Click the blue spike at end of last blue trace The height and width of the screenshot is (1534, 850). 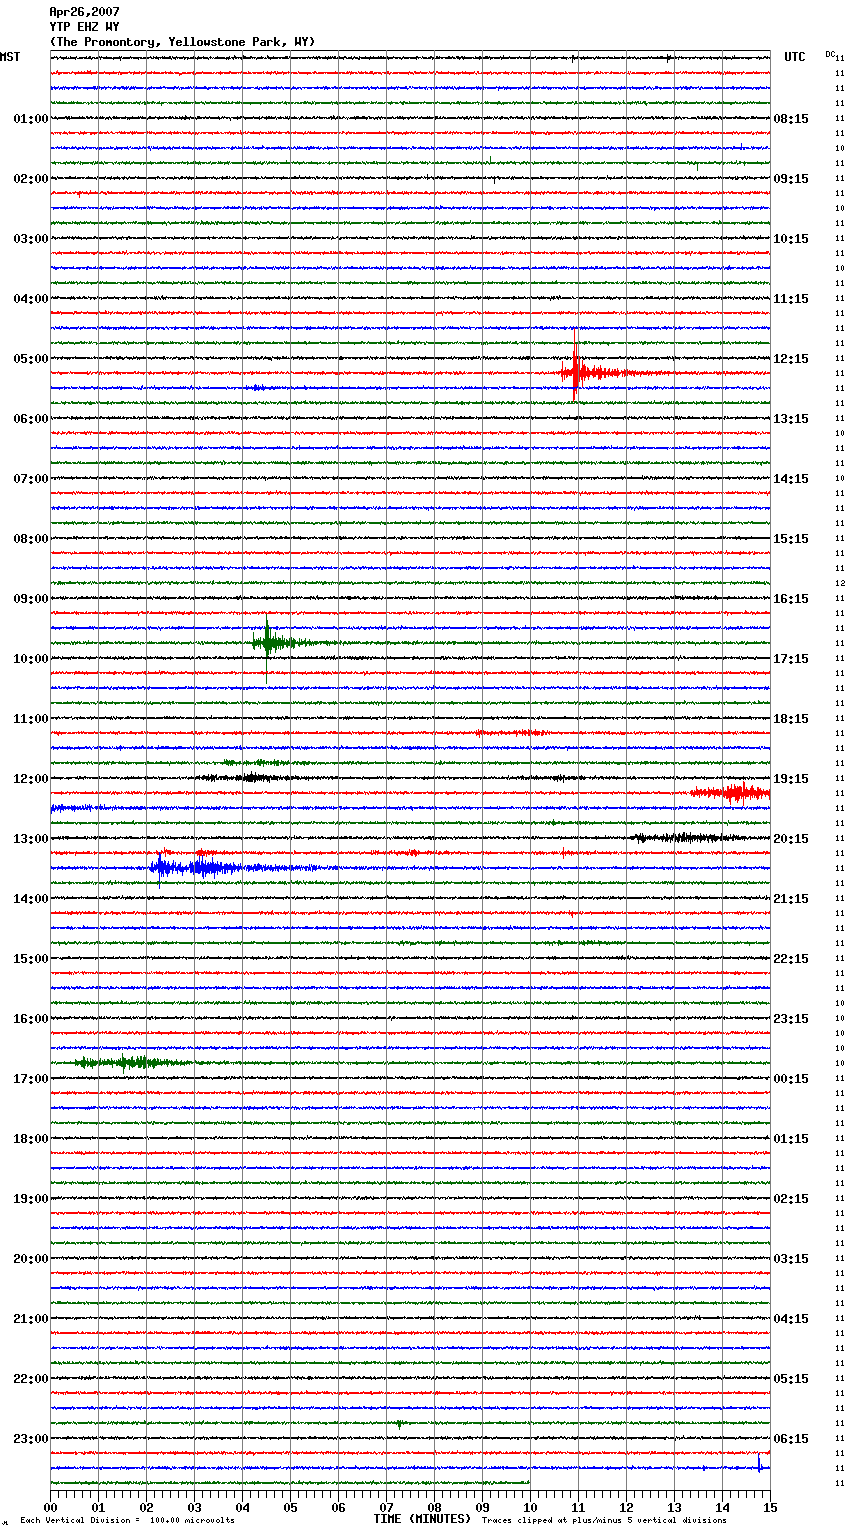[x=759, y=1466]
